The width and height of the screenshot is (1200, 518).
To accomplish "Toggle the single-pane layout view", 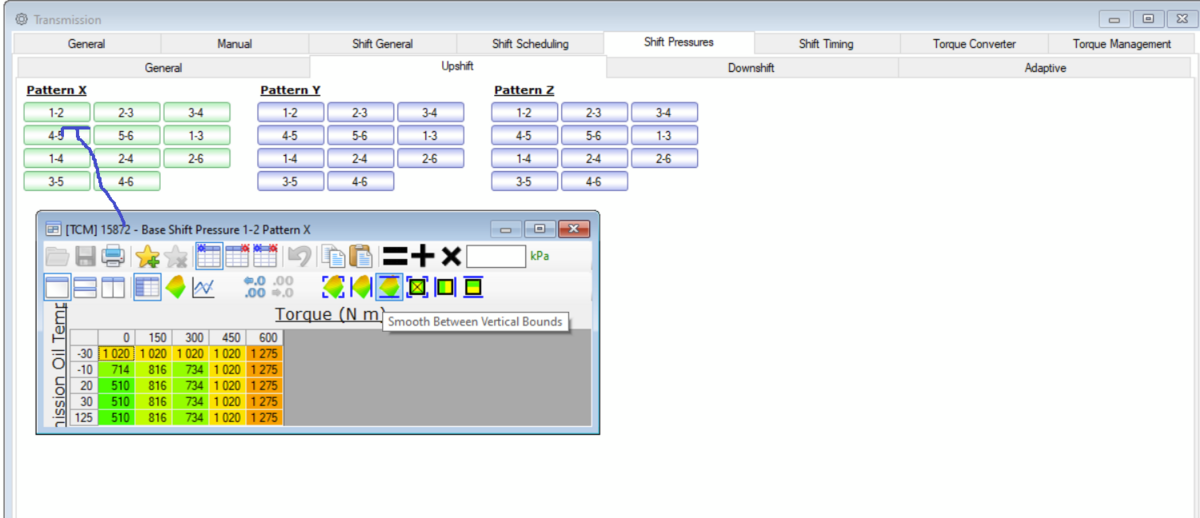I will point(57,288).
